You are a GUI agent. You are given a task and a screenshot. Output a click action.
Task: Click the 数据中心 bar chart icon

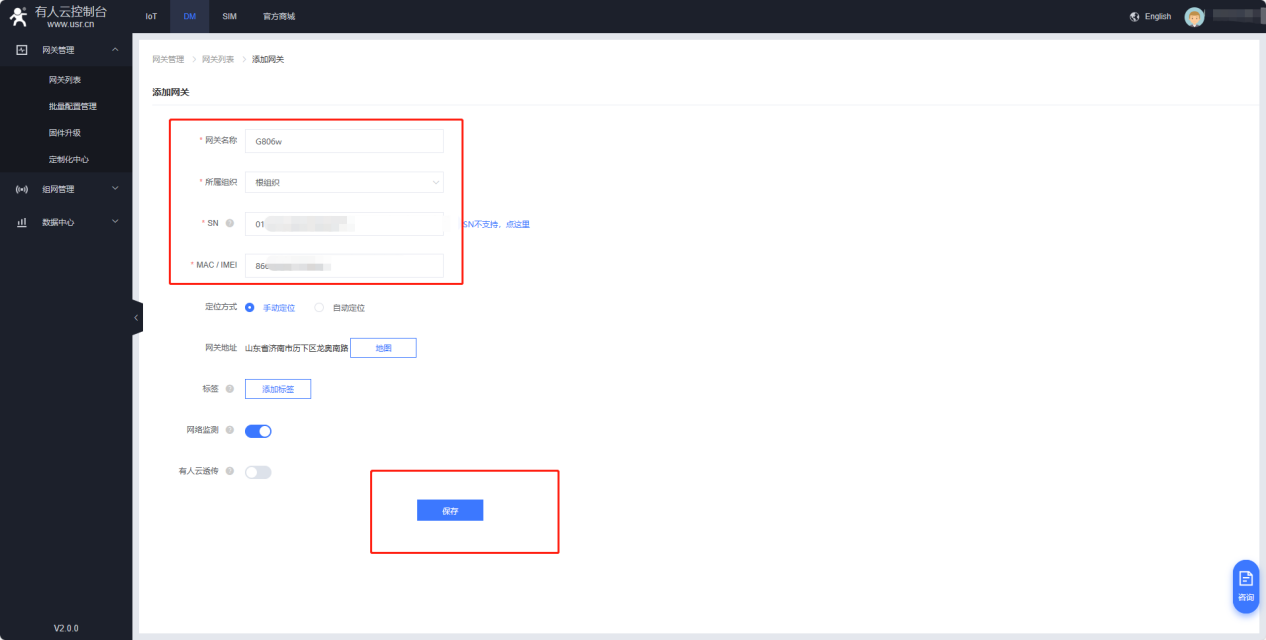click(x=22, y=222)
